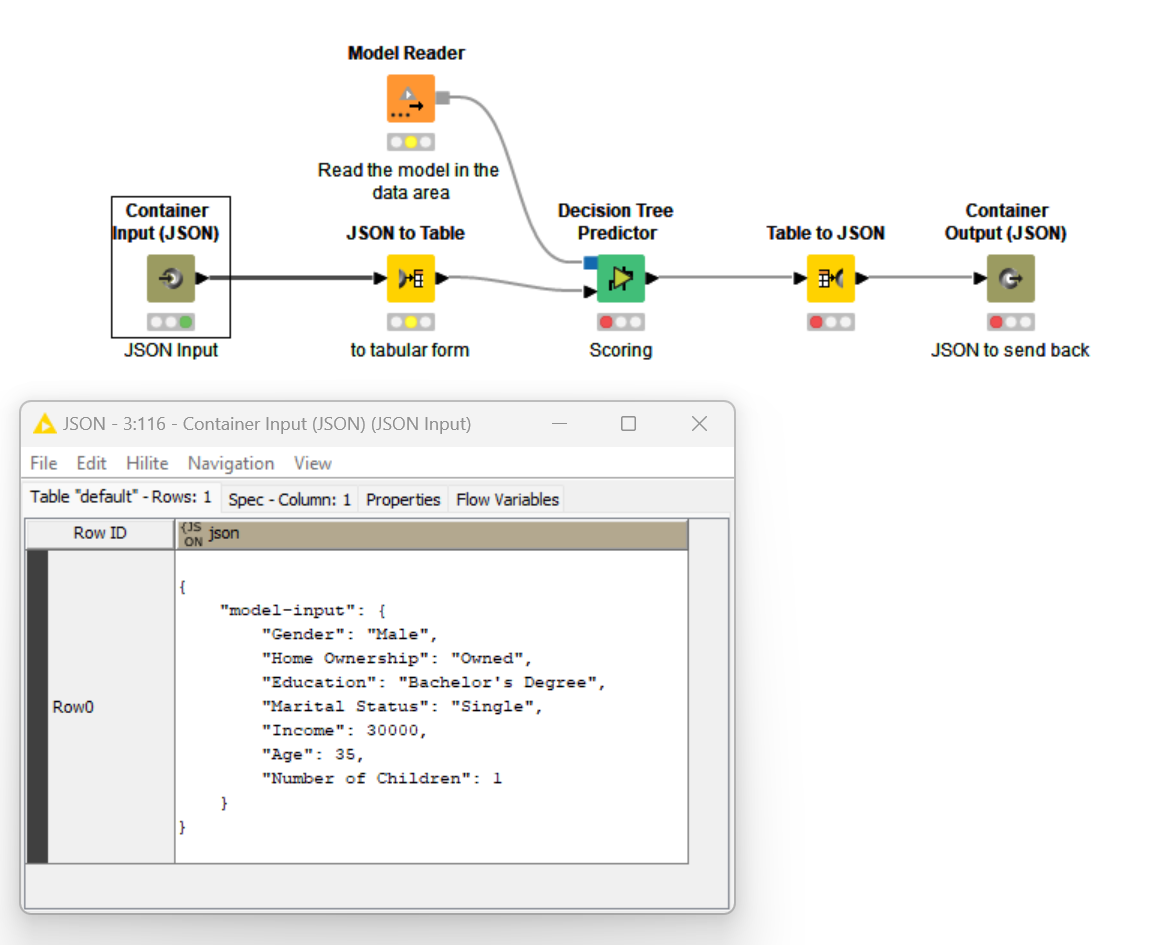Switch to the Spec - Column: 1 tab
The image size is (1168, 945).
[x=289, y=499]
